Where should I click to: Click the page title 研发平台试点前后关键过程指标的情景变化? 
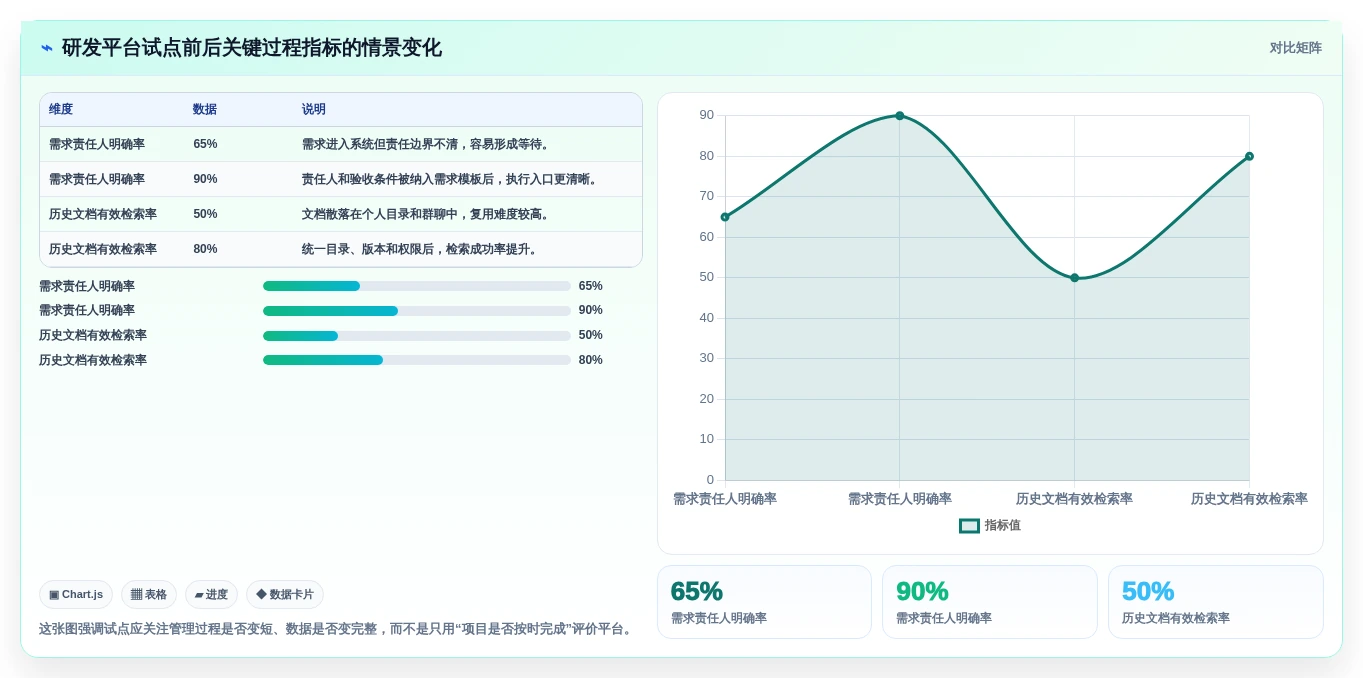point(252,48)
